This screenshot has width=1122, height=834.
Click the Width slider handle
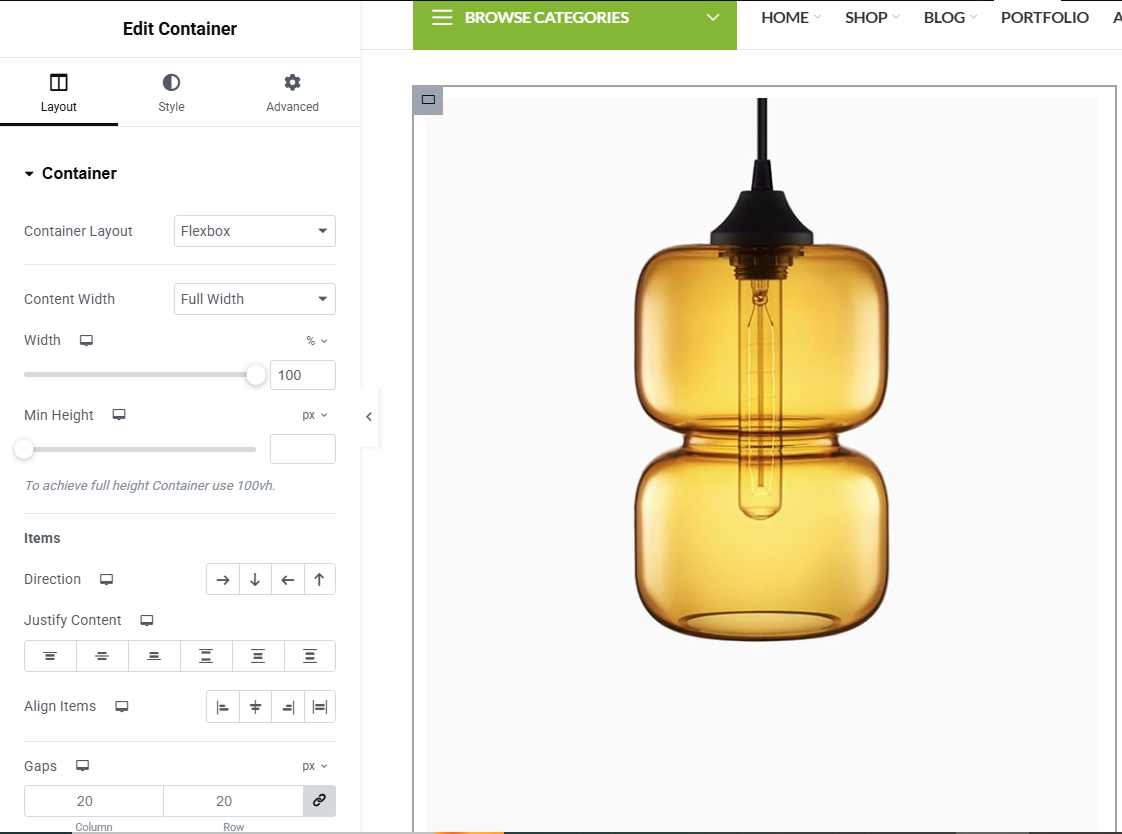coord(255,375)
